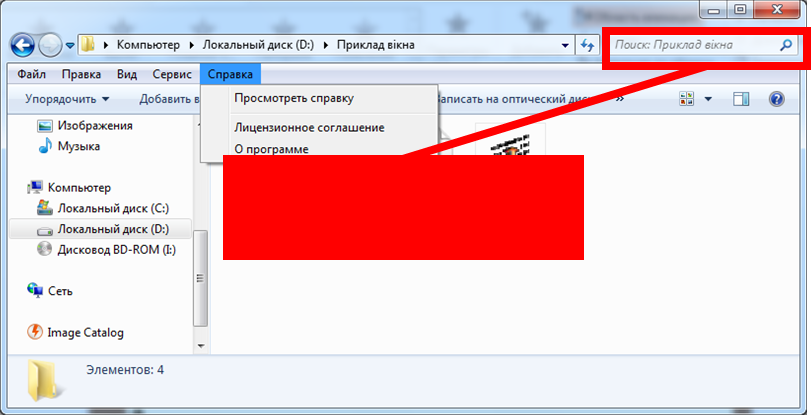Screen dimensions: 811x415
Task: Open the Упорядочить dropdown
Action: (67, 99)
